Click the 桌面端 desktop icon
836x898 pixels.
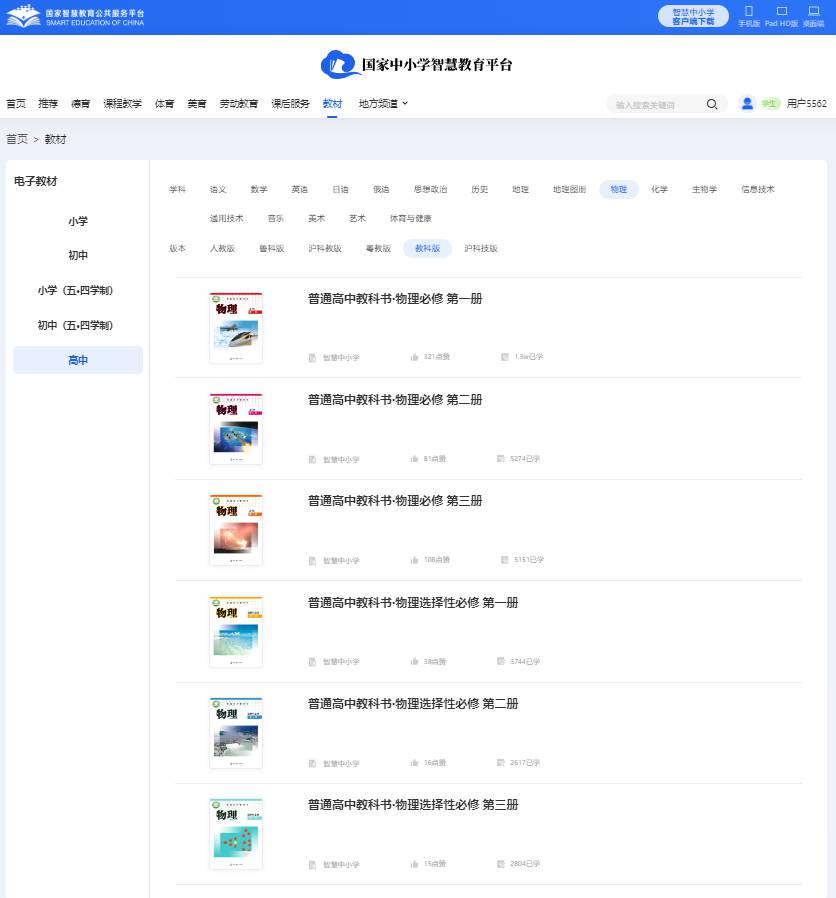point(813,12)
